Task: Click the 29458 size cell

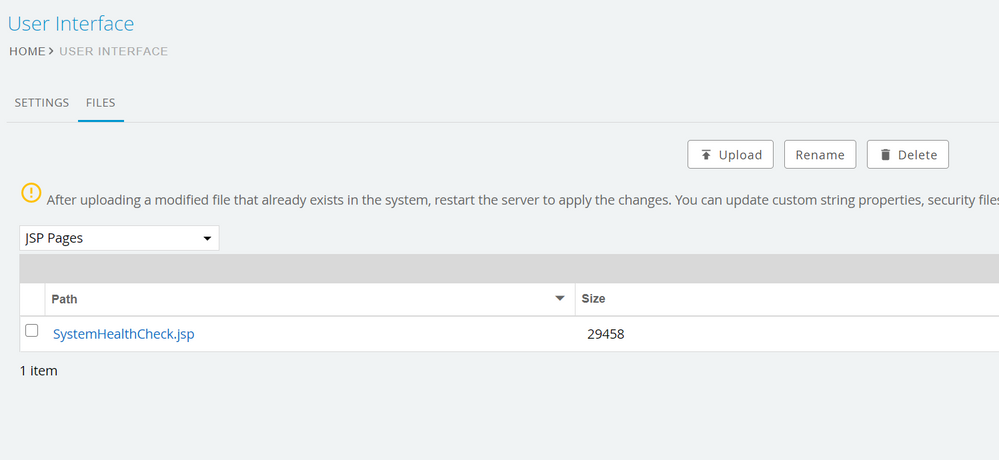Action: coord(606,334)
